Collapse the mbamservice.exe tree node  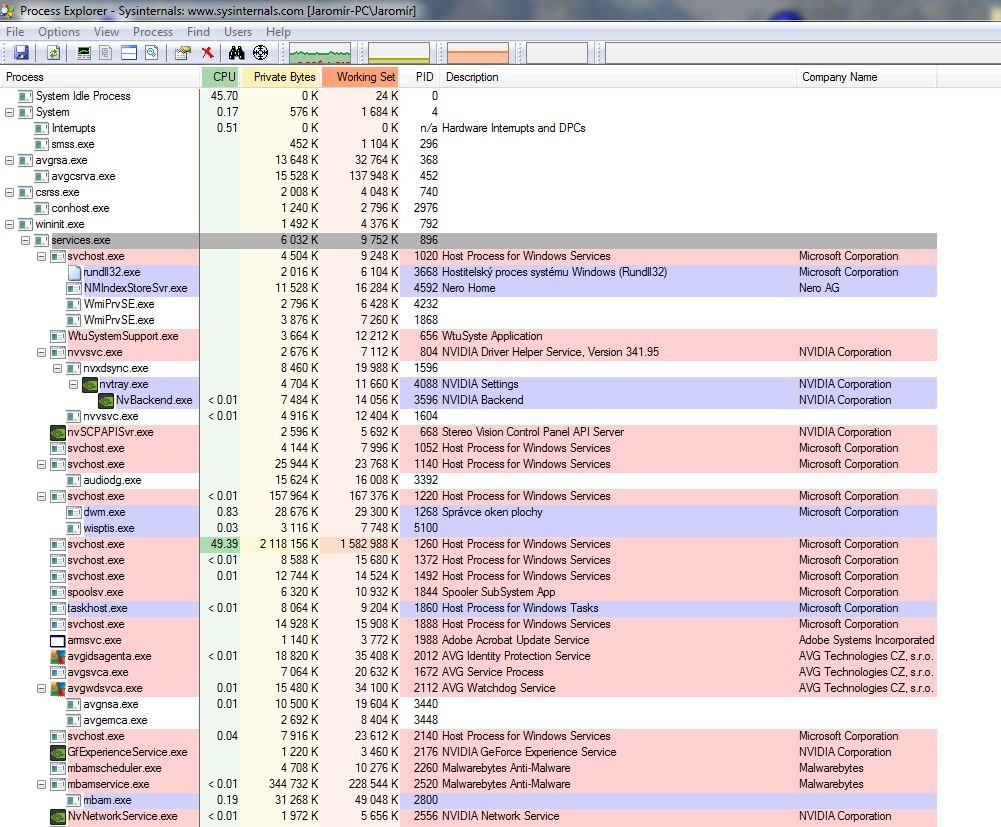[x=41, y=784]
